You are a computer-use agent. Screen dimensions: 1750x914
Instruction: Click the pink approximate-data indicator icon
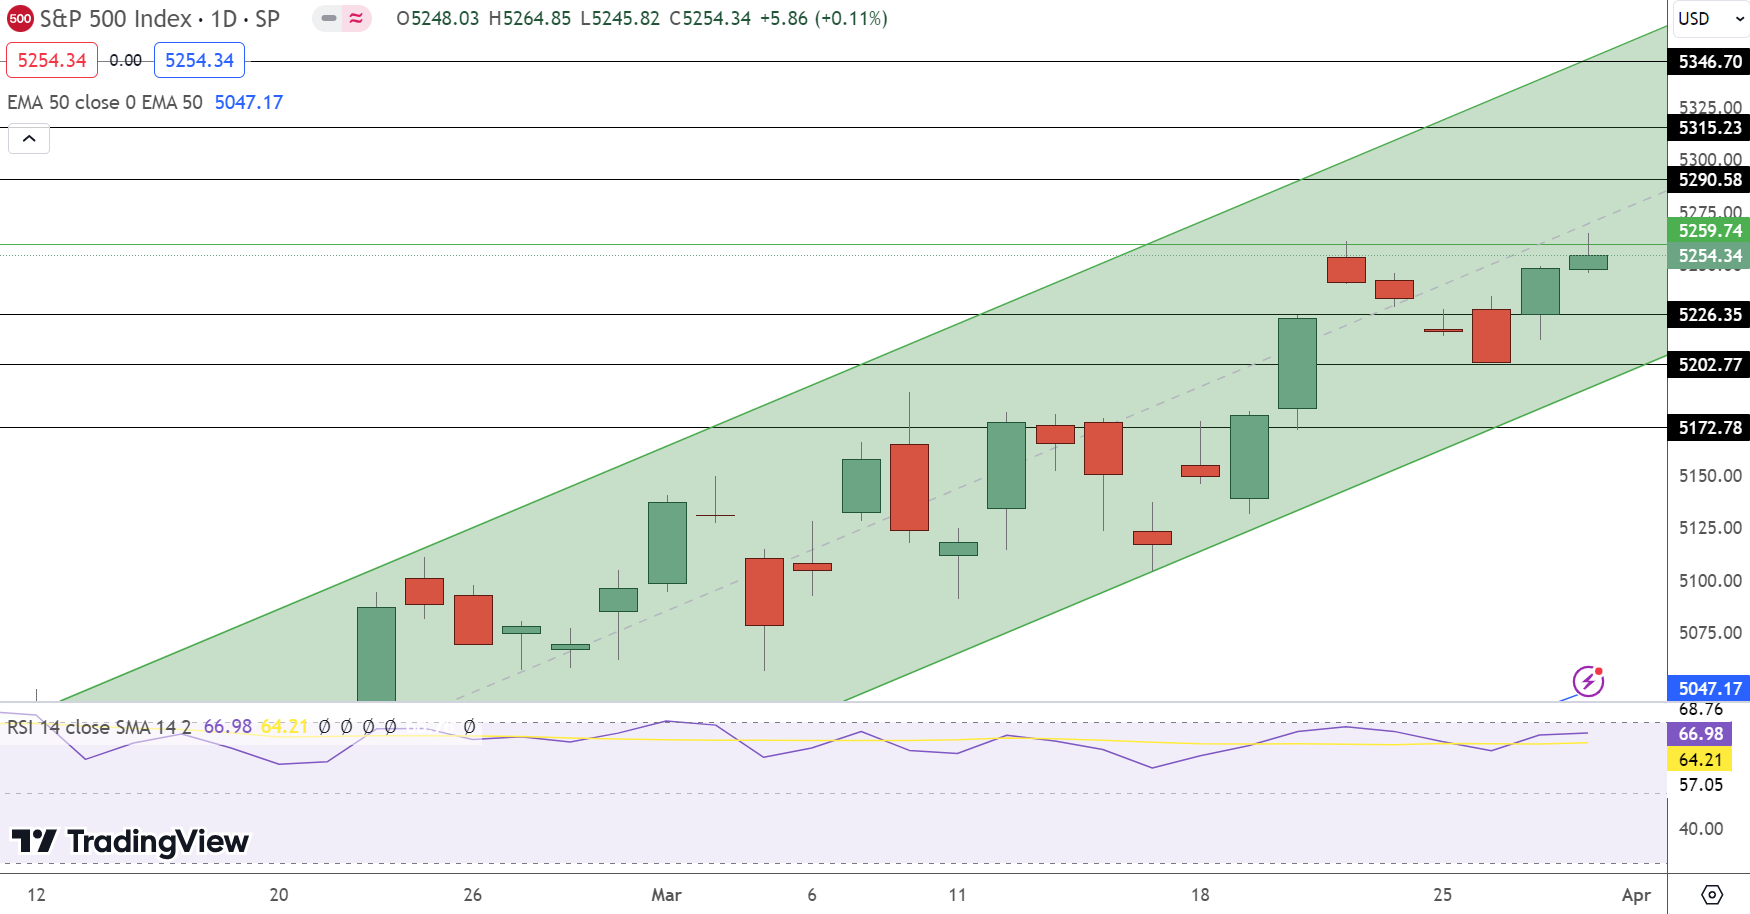pyautogui.click(x=356, y=18)
